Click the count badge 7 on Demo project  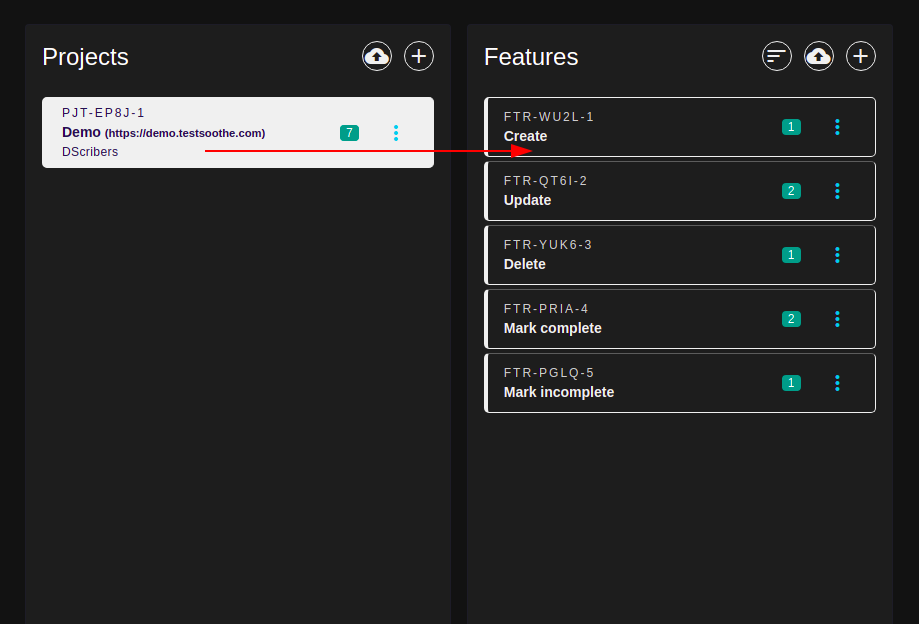349,133
